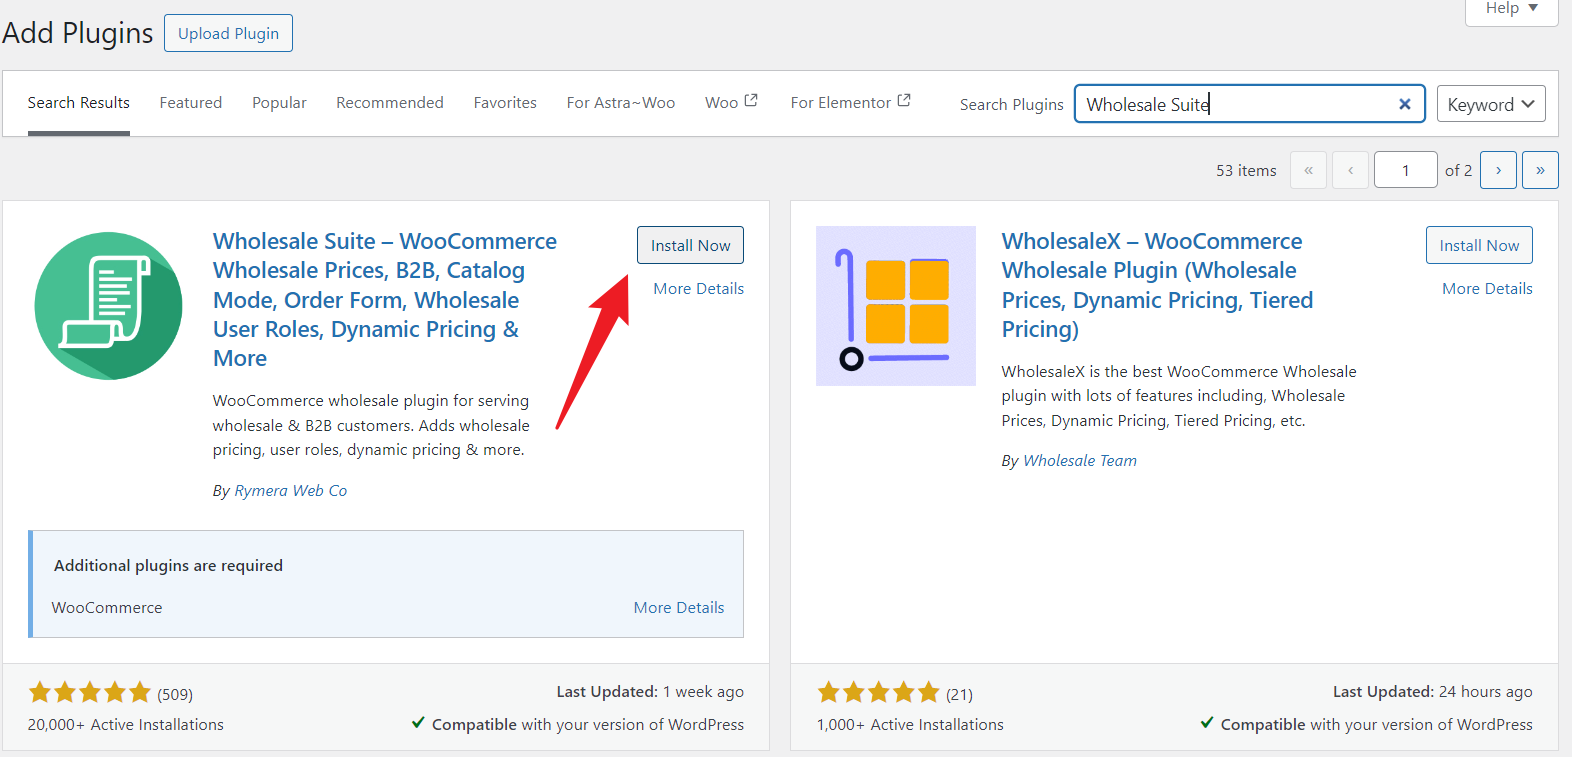Open the Woo external tab
The height and width of the screenshot is (757, 1572).
pos(731,102)
